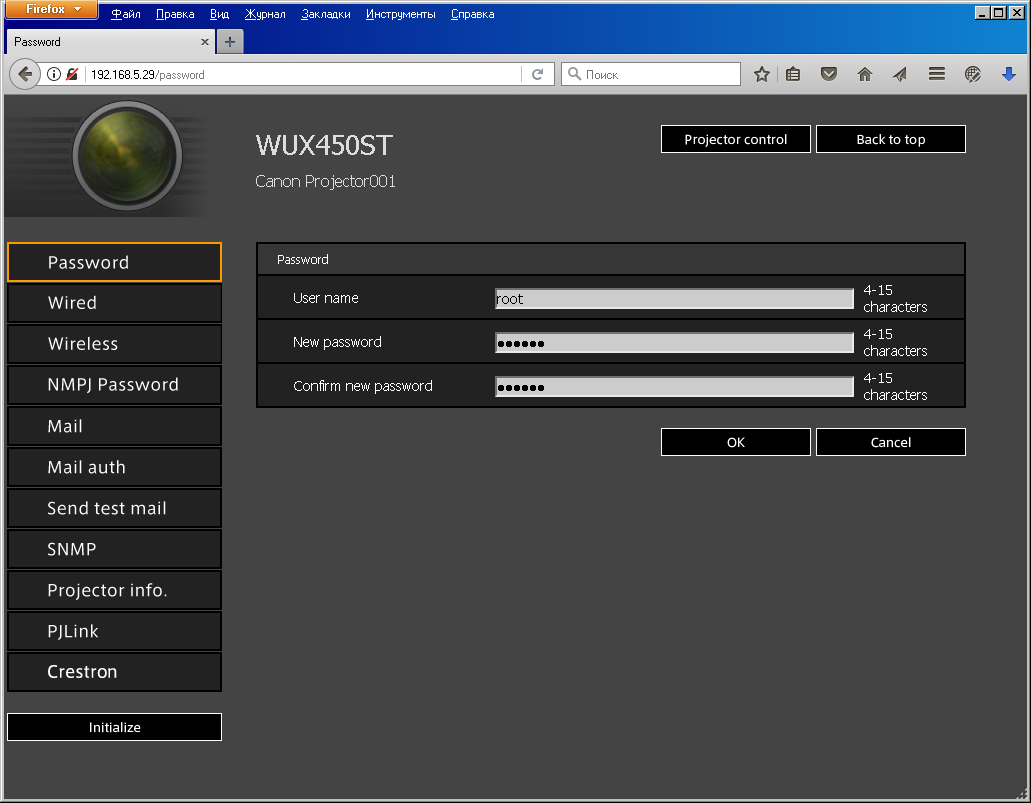Open Mail auth settings
Viewport: 1031px width, 803px height.
(114, 467)
